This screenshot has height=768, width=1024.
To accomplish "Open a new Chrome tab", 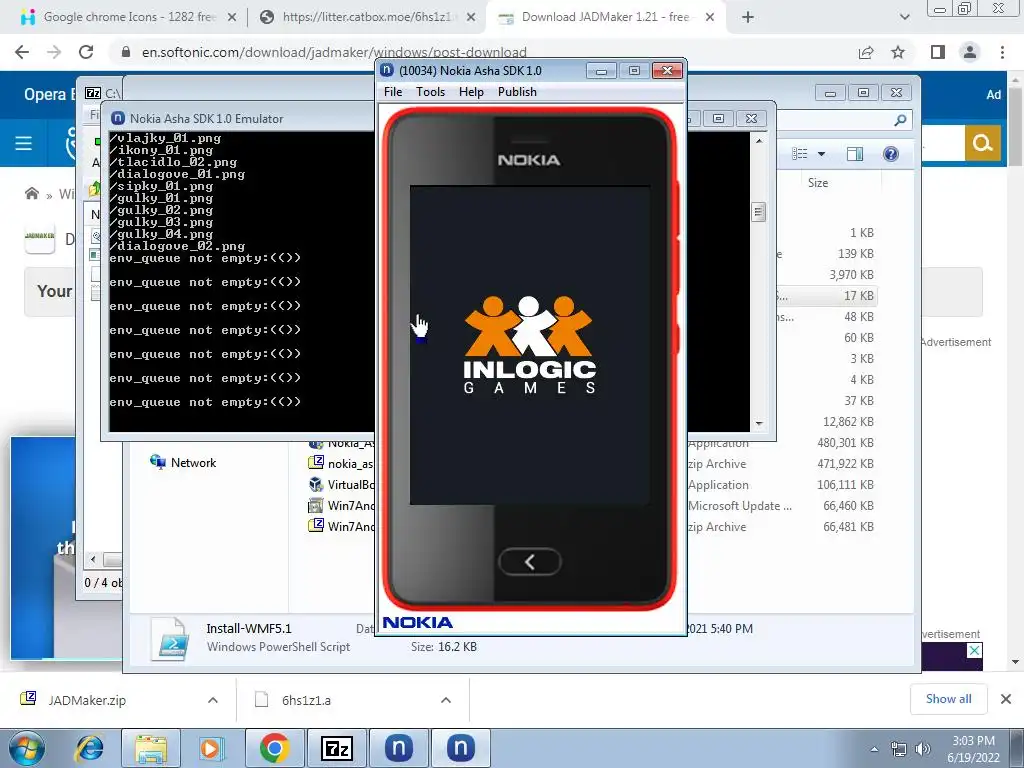I will point(748,18).
